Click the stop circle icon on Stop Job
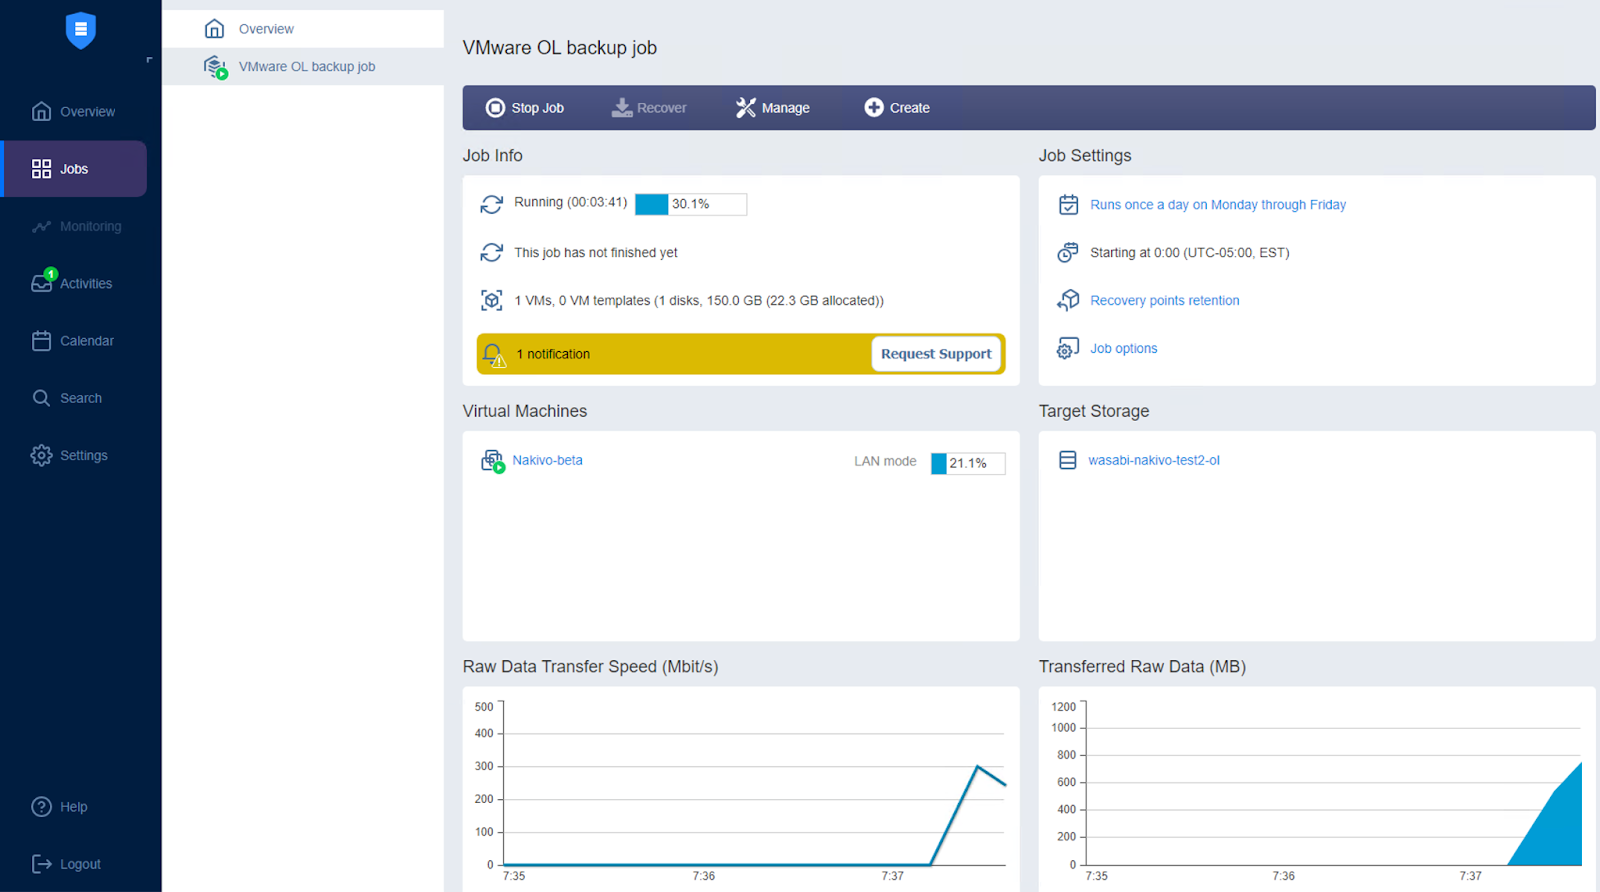Viewport: 1600px width, 892px height. (x=495, y=108)
